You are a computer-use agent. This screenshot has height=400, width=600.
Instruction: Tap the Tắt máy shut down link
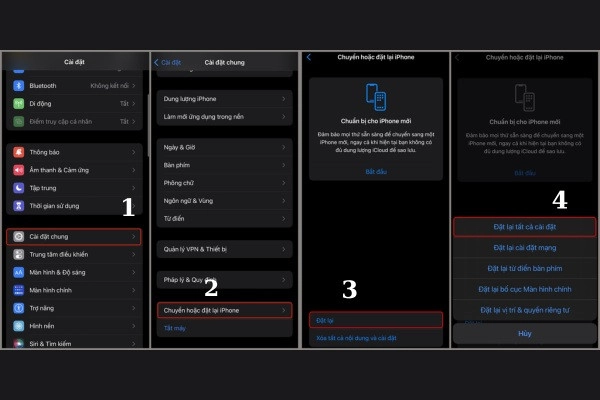[175, 327]
